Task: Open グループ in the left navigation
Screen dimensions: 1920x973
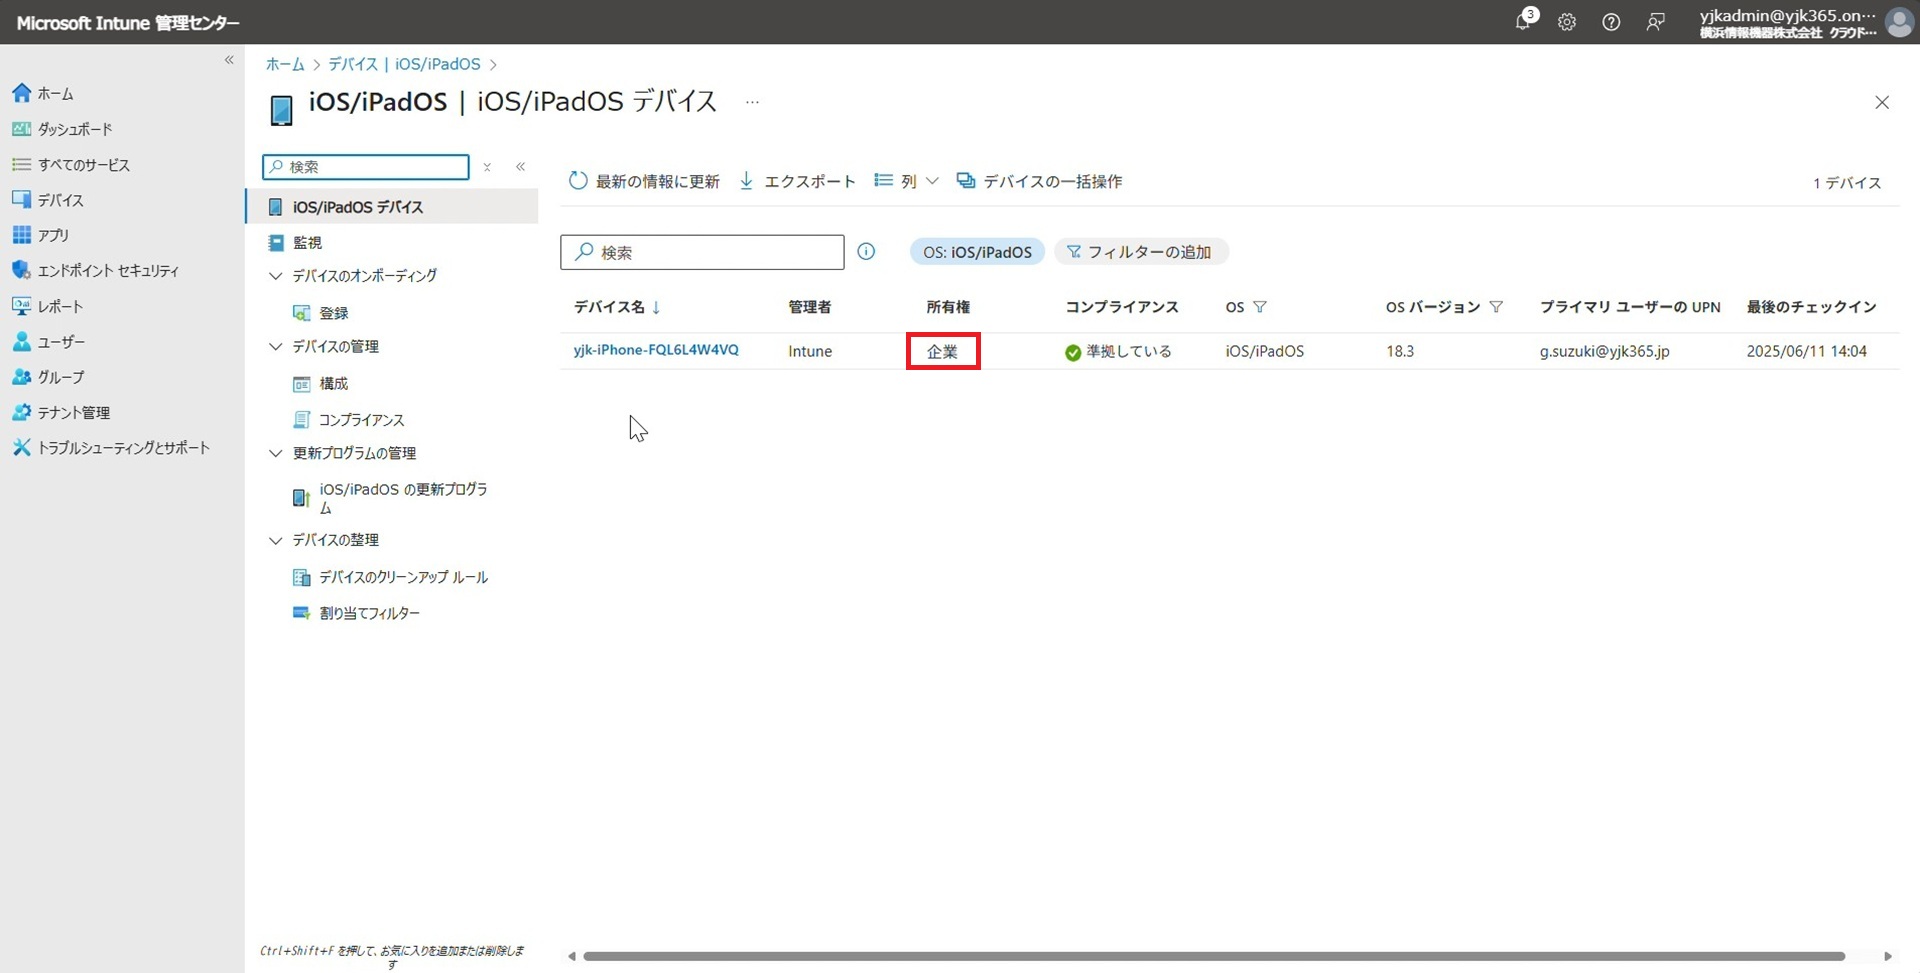Action: 48,377
